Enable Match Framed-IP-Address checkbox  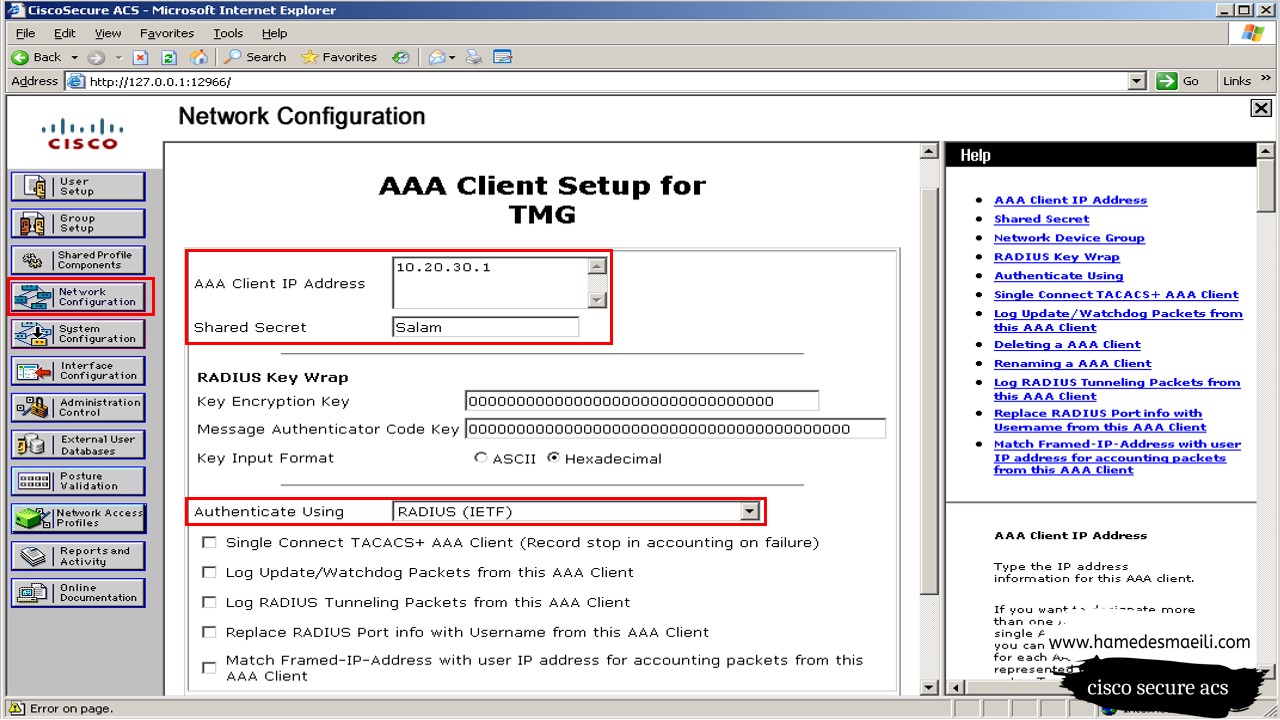(x=209, y=667)
